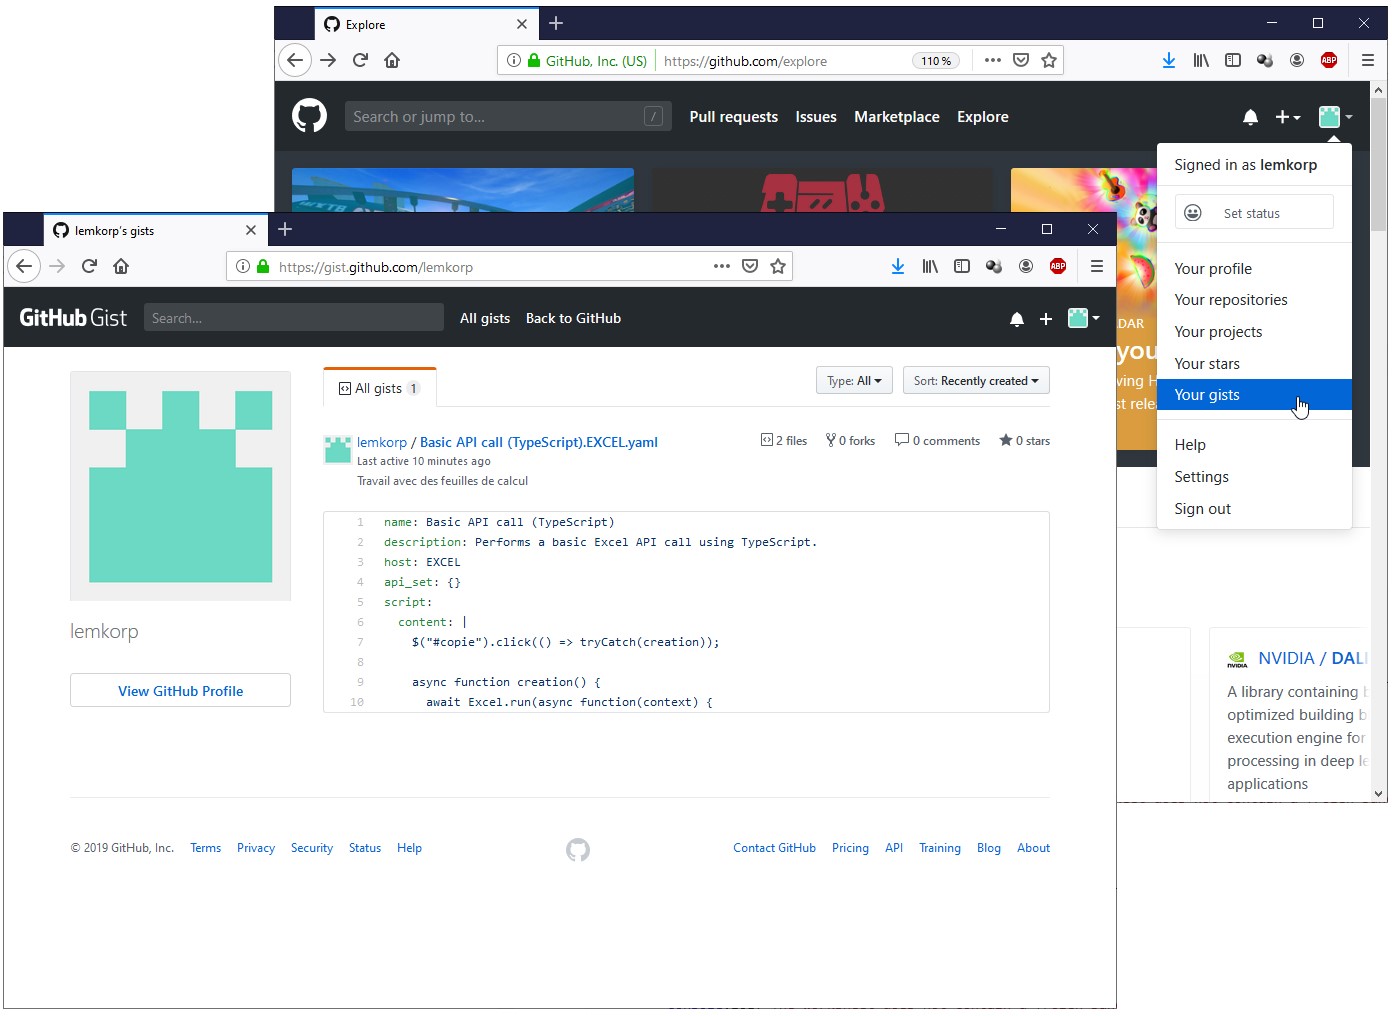
Task: Click the plus icon in Gist header
Action: [x=1045, y=319]
